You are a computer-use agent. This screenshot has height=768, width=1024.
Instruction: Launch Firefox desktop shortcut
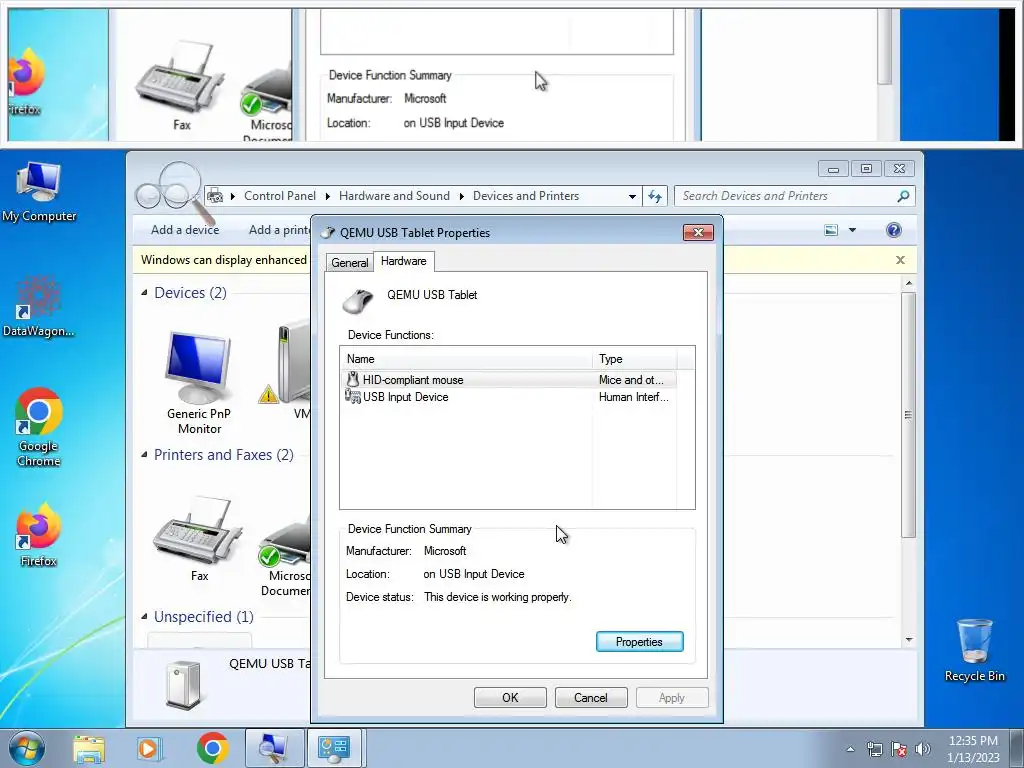pyautogui.click(x=39, y=535)
